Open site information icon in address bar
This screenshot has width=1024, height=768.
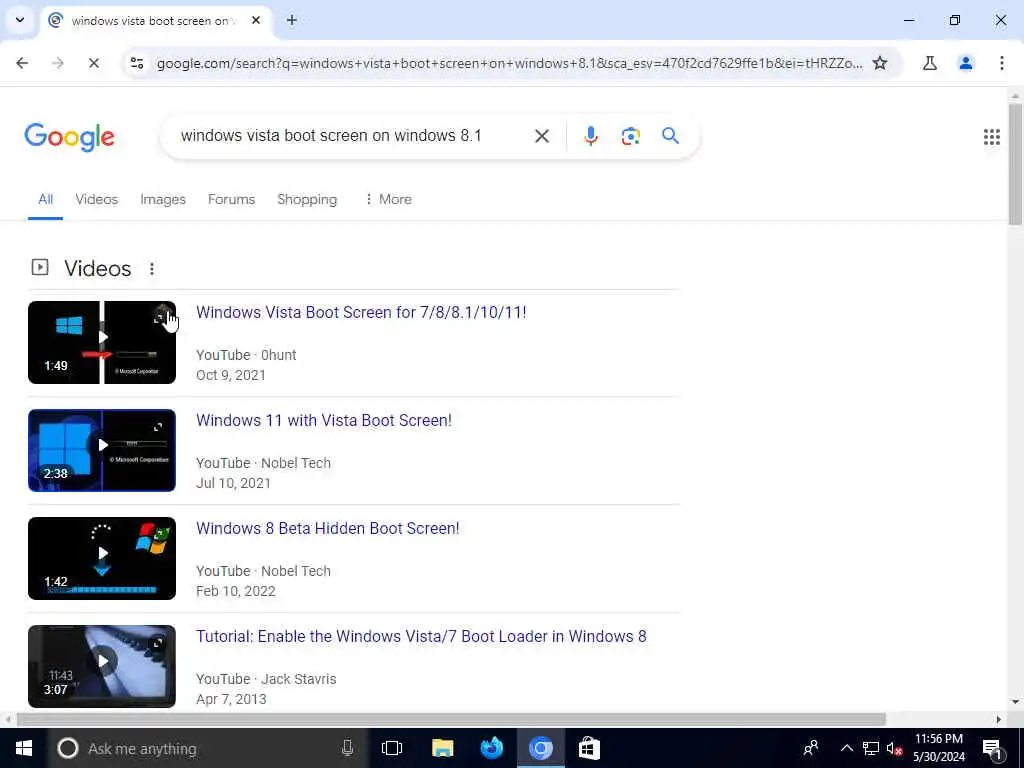137,63
